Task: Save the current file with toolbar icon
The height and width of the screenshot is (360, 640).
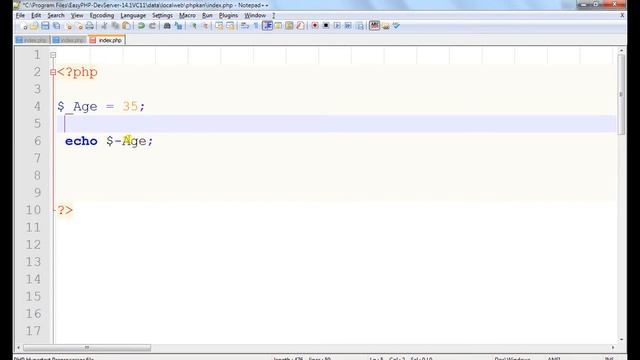Action: pos(45,26)
